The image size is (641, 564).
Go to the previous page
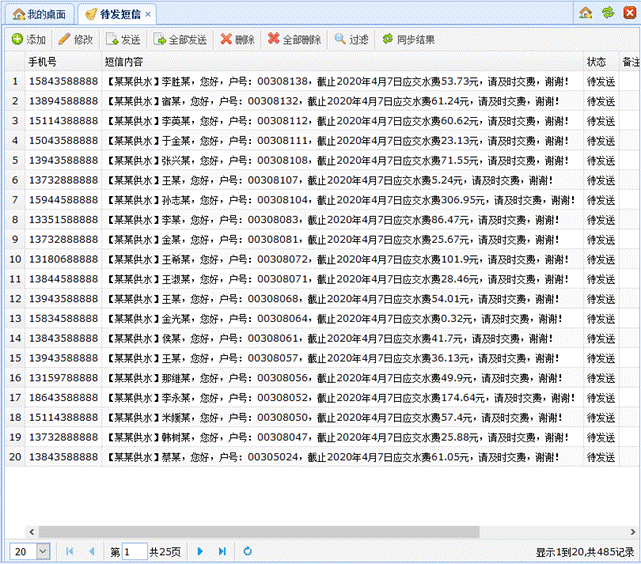pyautogui.click(x=92, y=552)
